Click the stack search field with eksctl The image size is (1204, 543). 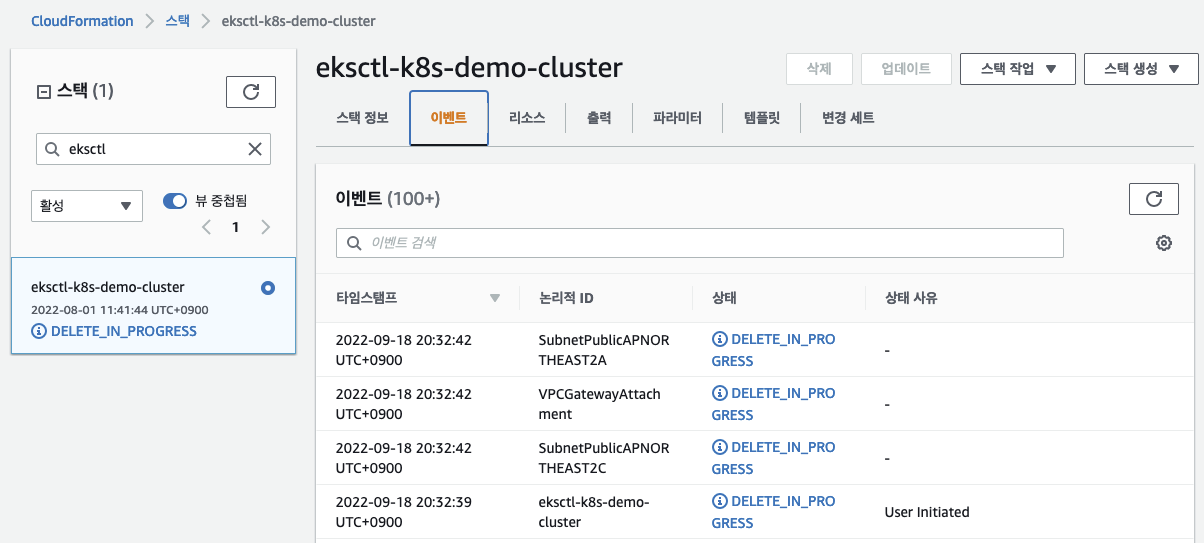tap(153, 150)
